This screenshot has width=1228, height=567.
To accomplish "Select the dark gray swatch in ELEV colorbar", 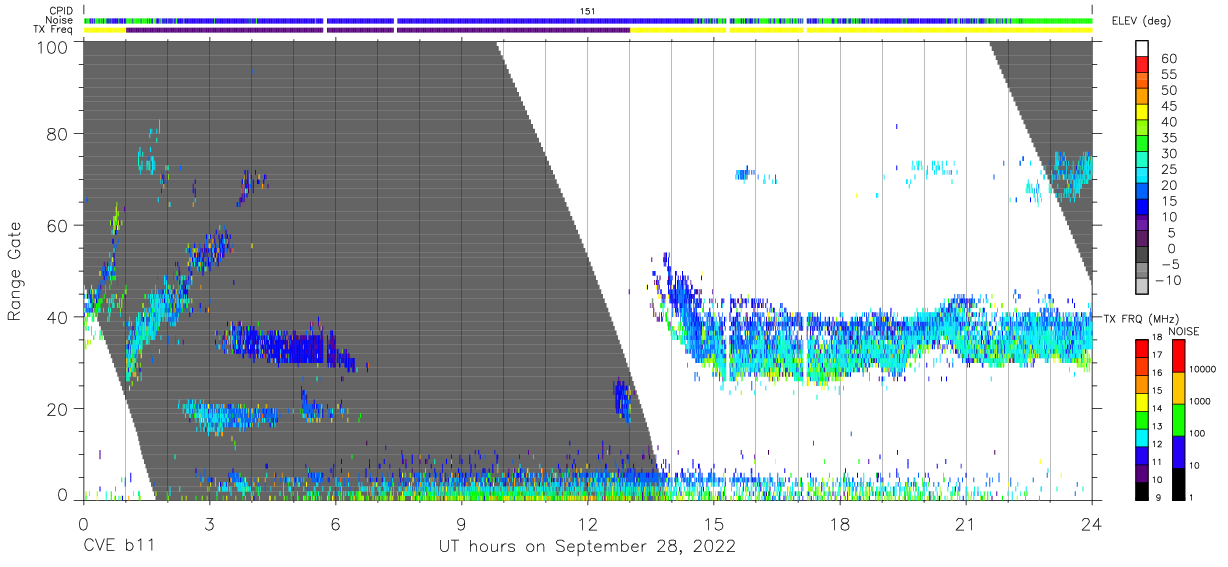I will [x=1143, y=256].
